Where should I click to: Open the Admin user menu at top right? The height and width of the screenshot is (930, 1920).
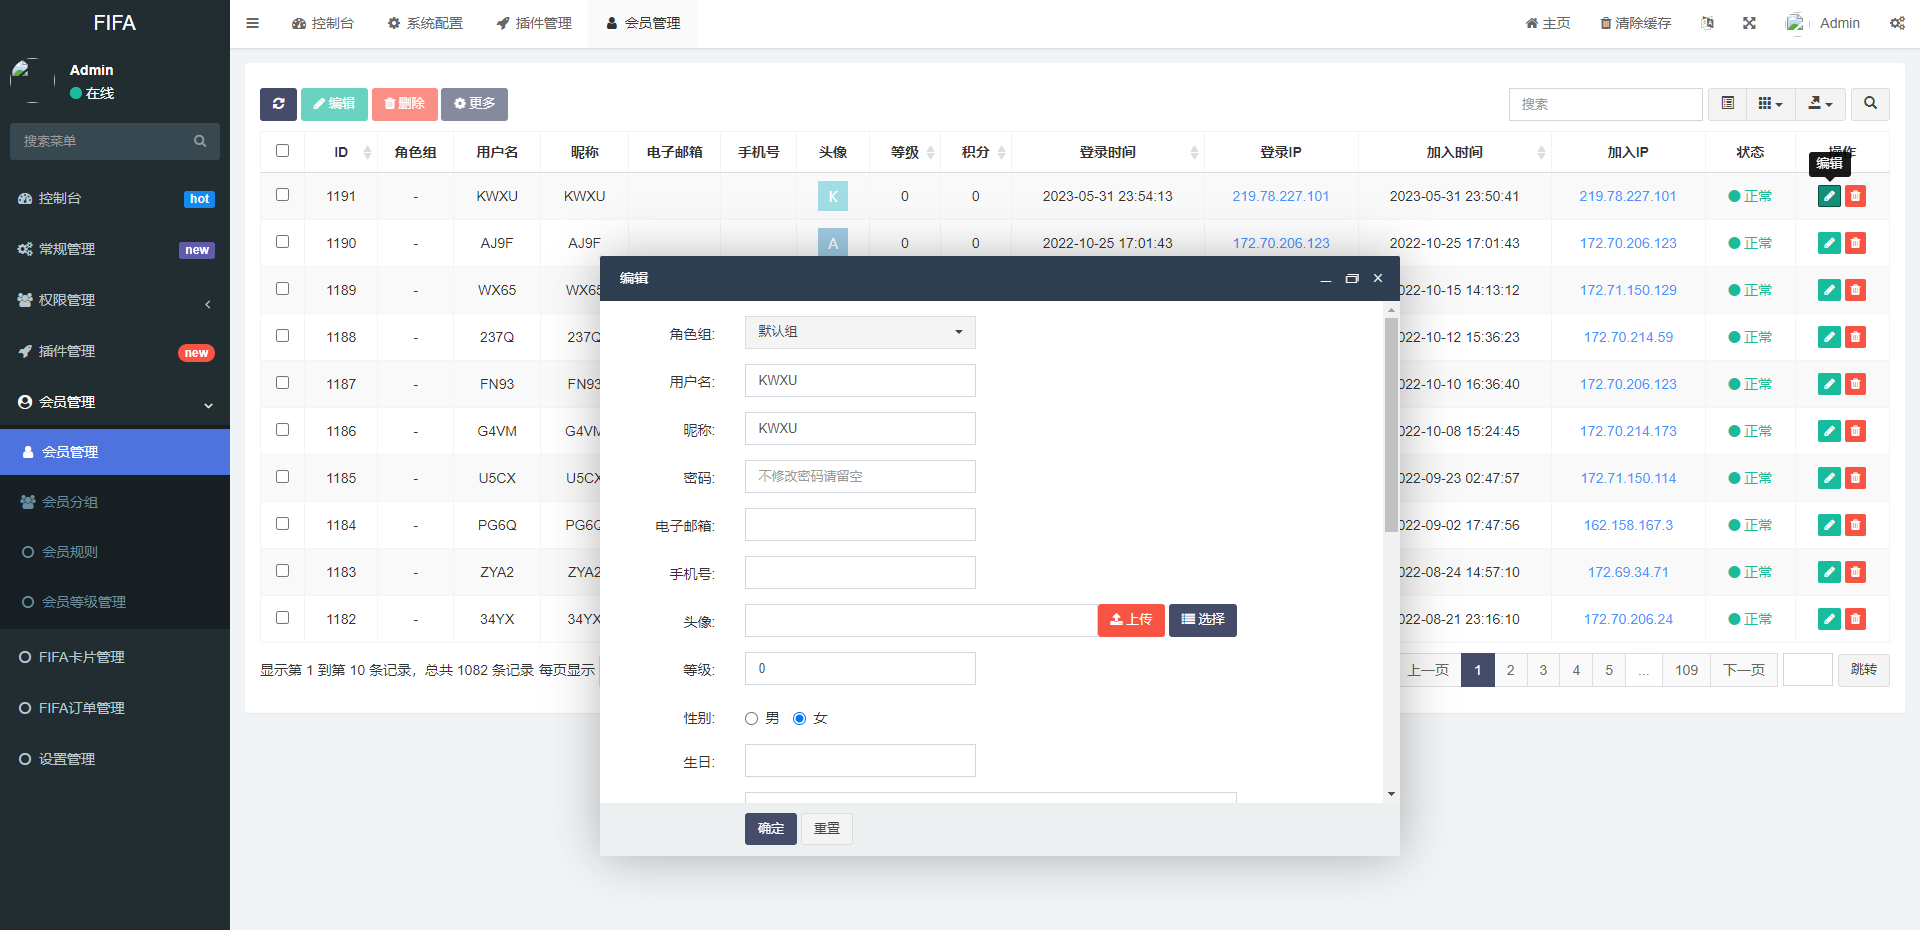[x=1824, y=23]
